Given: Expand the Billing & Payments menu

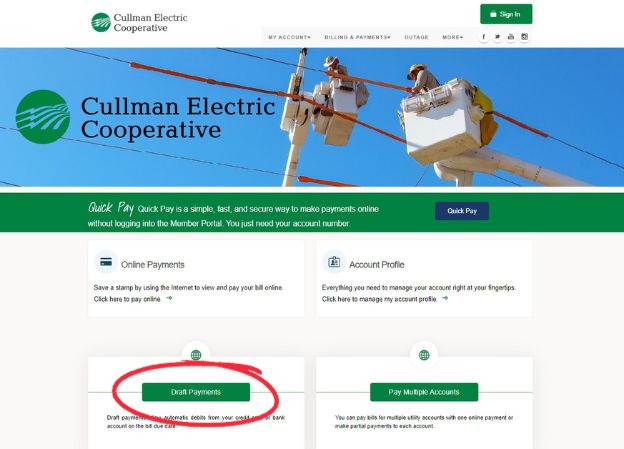Looking at the screenshot, I should pyautogui.click(x=357, y=37).
